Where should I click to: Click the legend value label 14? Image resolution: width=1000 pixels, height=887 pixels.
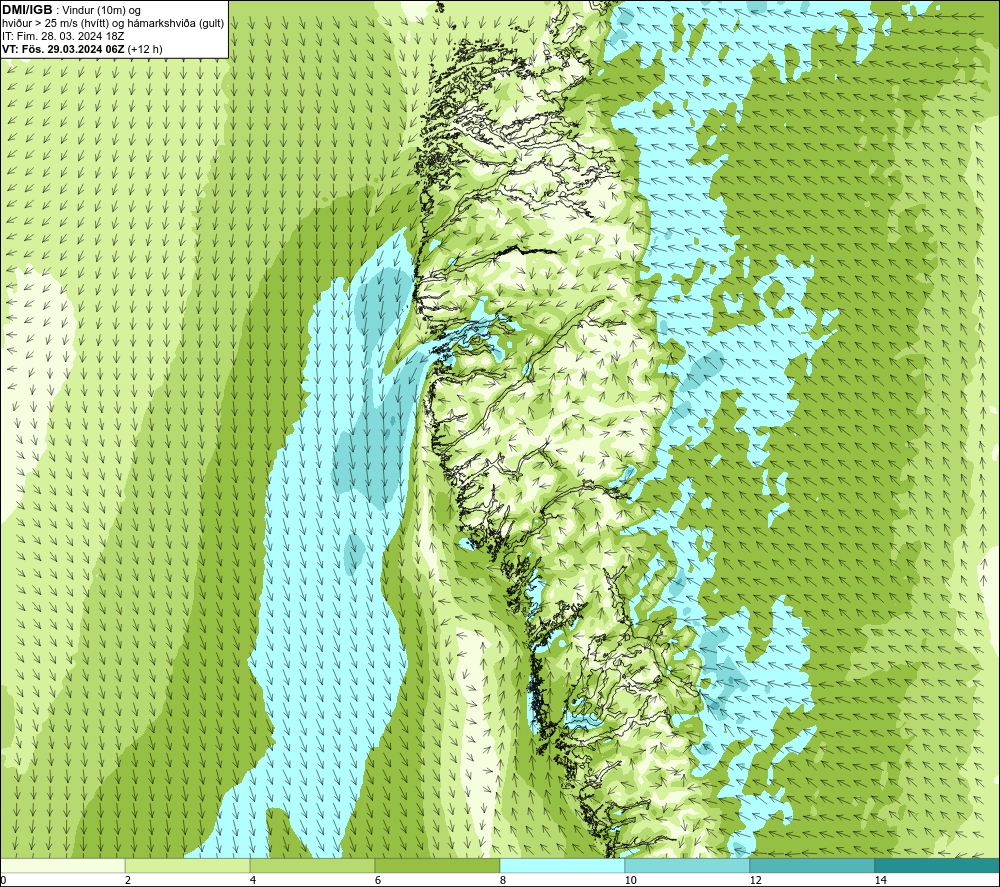click(x=880, y=880)
